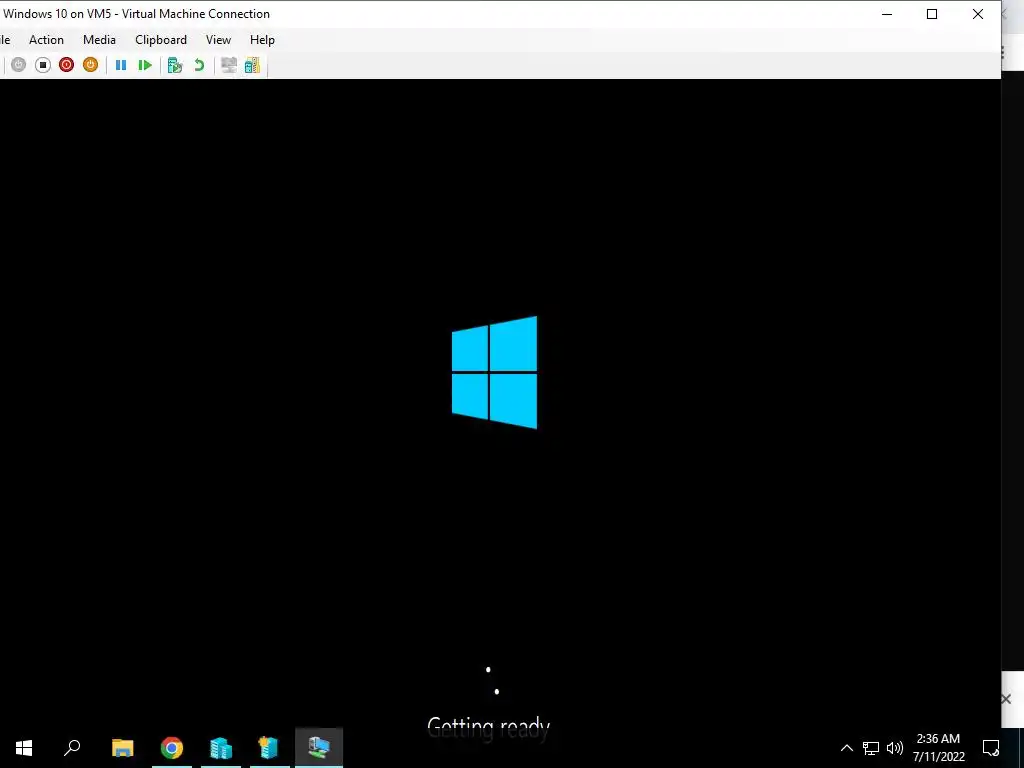
Task: Open taskbar Search magnifier
Action: [x=72, y=747]
